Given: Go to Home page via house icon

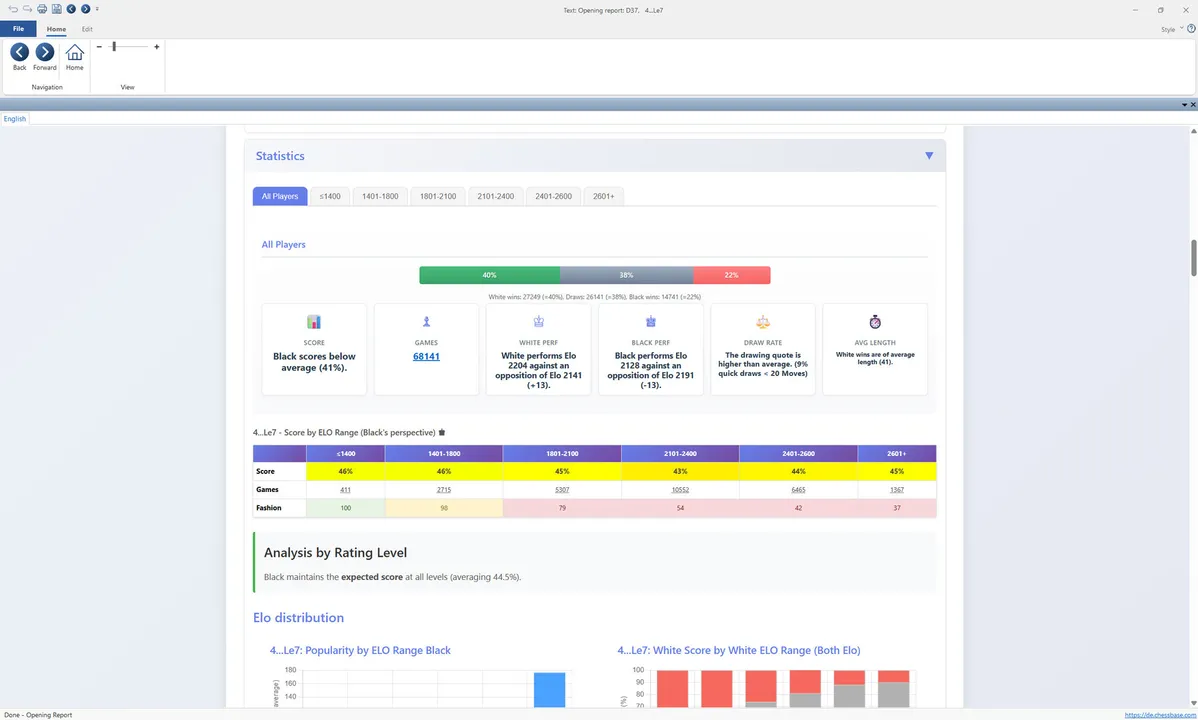Looking at the screenshot, I should click(x=74, y=52).
